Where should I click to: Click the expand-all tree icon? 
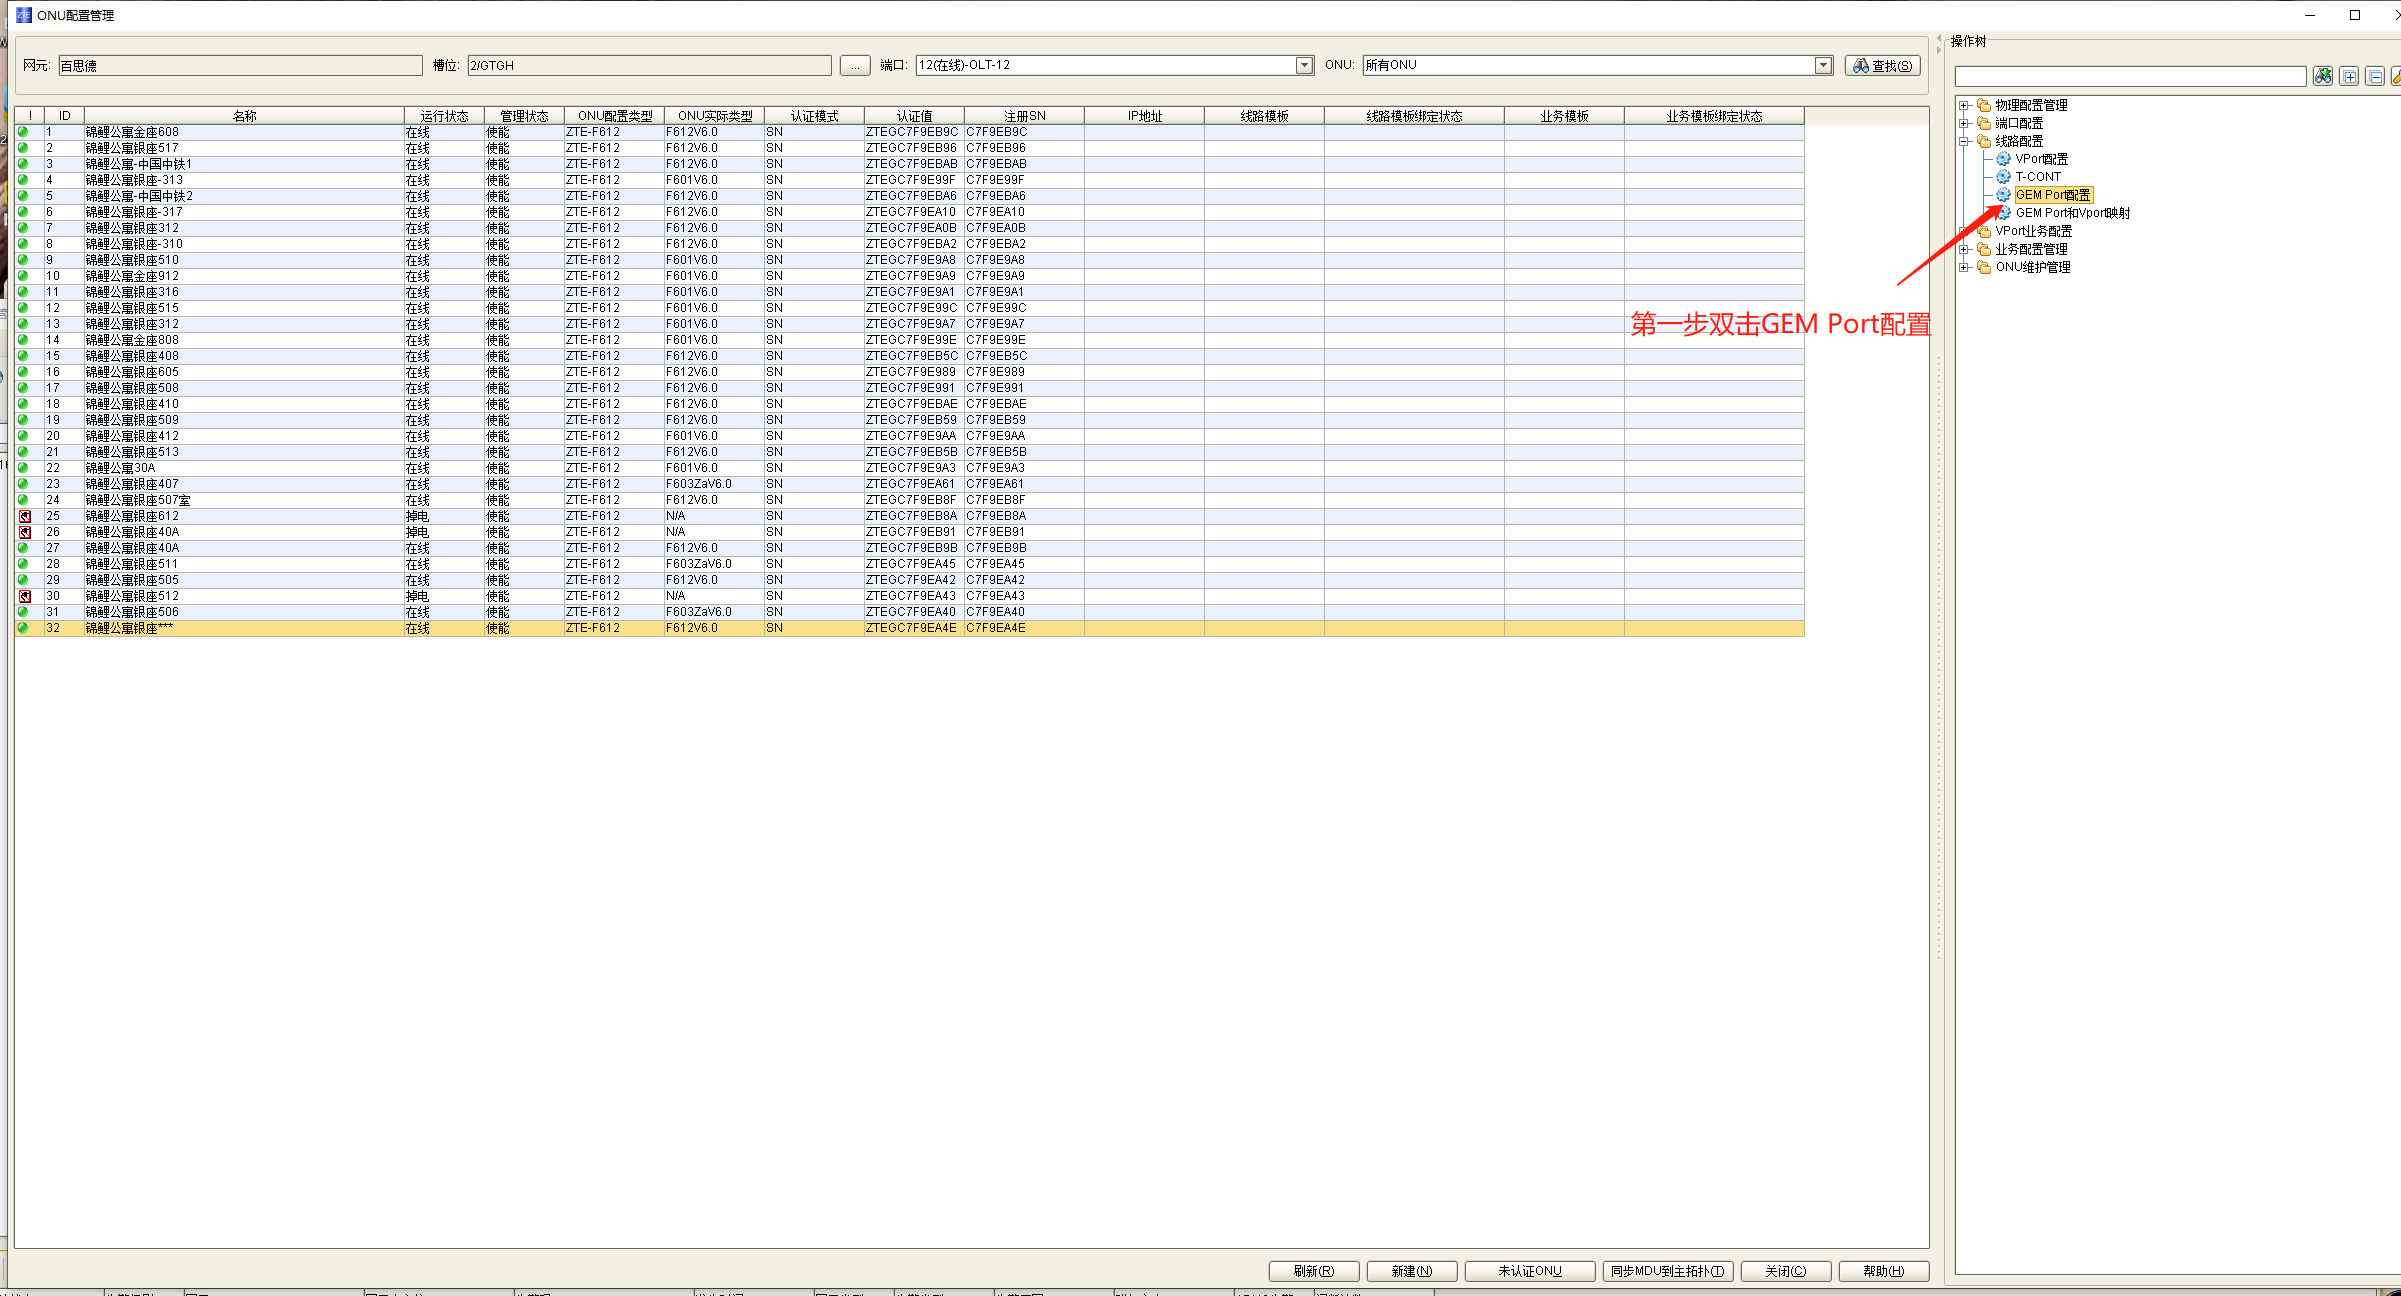tap(2349, 76)
